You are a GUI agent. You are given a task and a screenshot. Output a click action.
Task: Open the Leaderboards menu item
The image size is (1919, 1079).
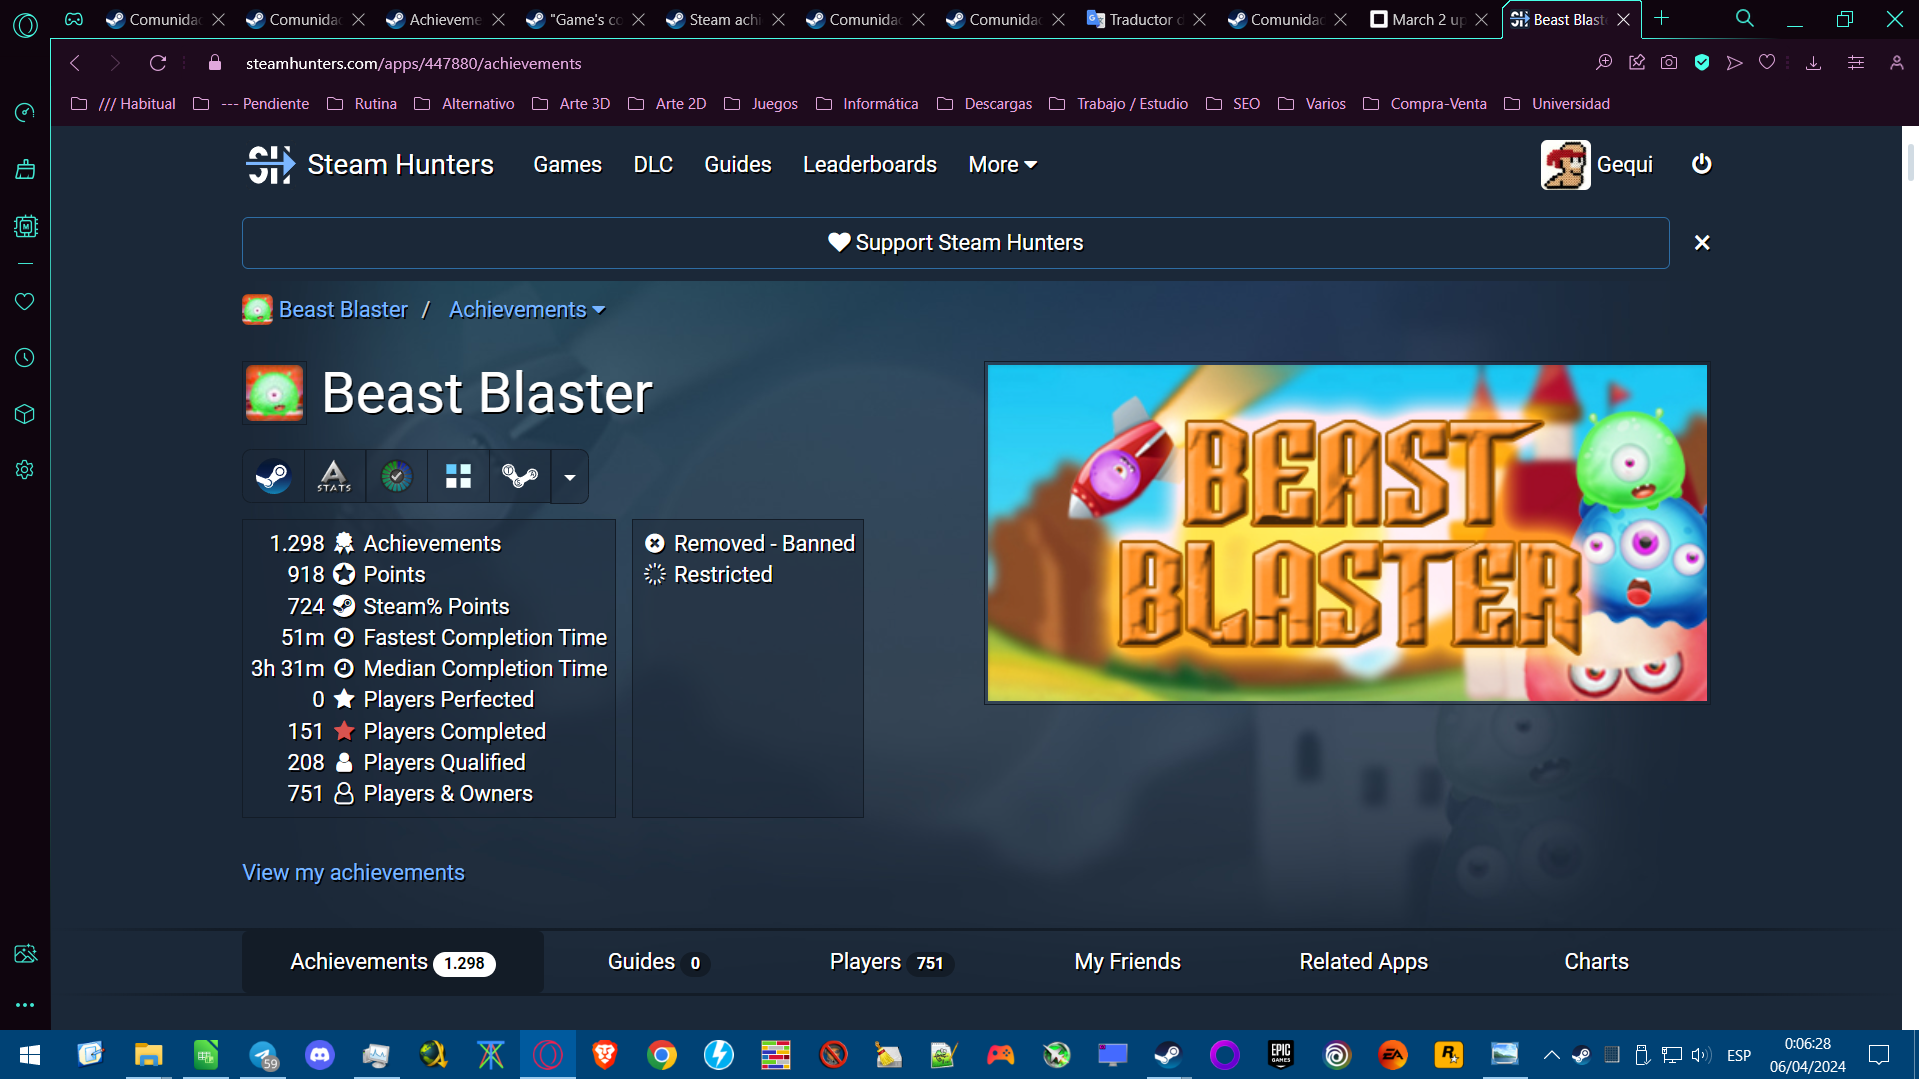[869, 164]
